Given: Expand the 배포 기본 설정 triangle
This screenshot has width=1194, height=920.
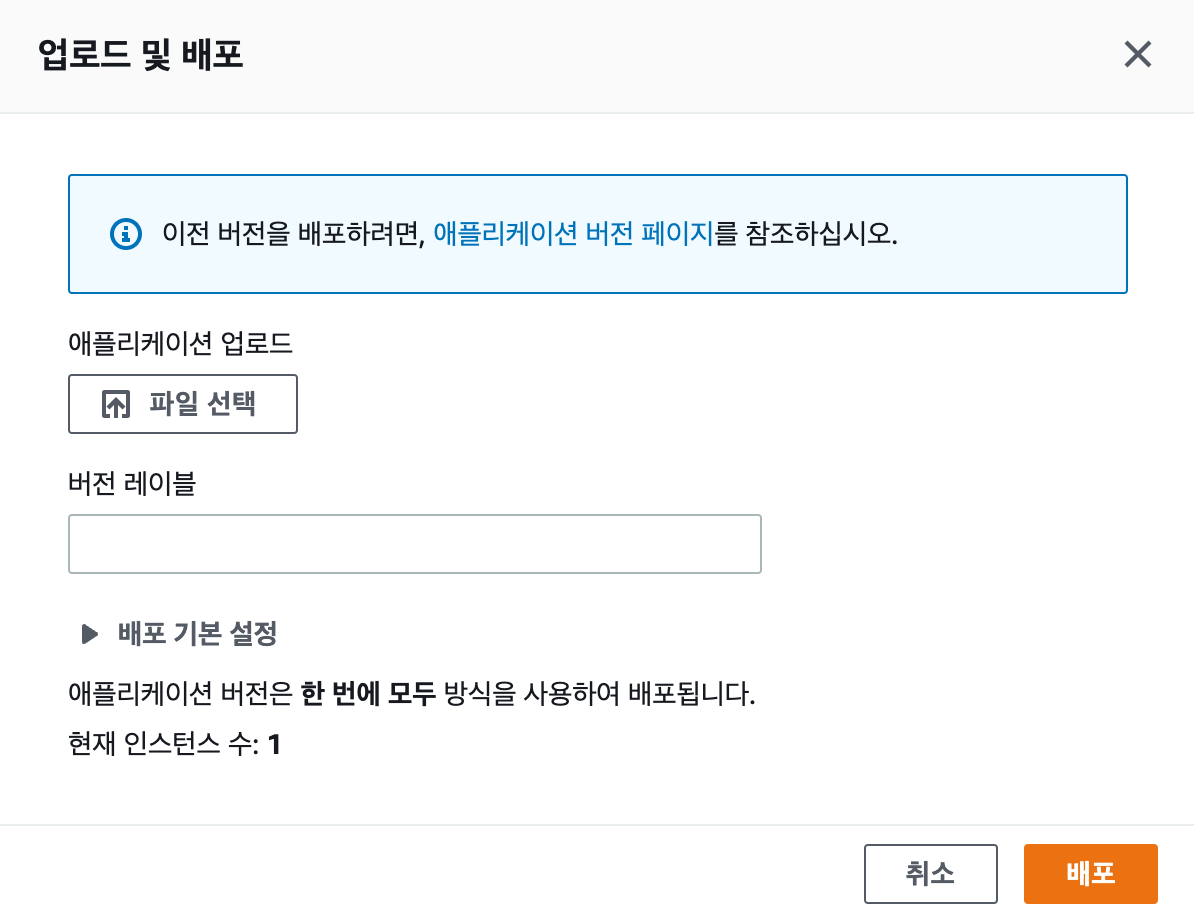Looking at the screenshot, I should click(x=90, y=633).
